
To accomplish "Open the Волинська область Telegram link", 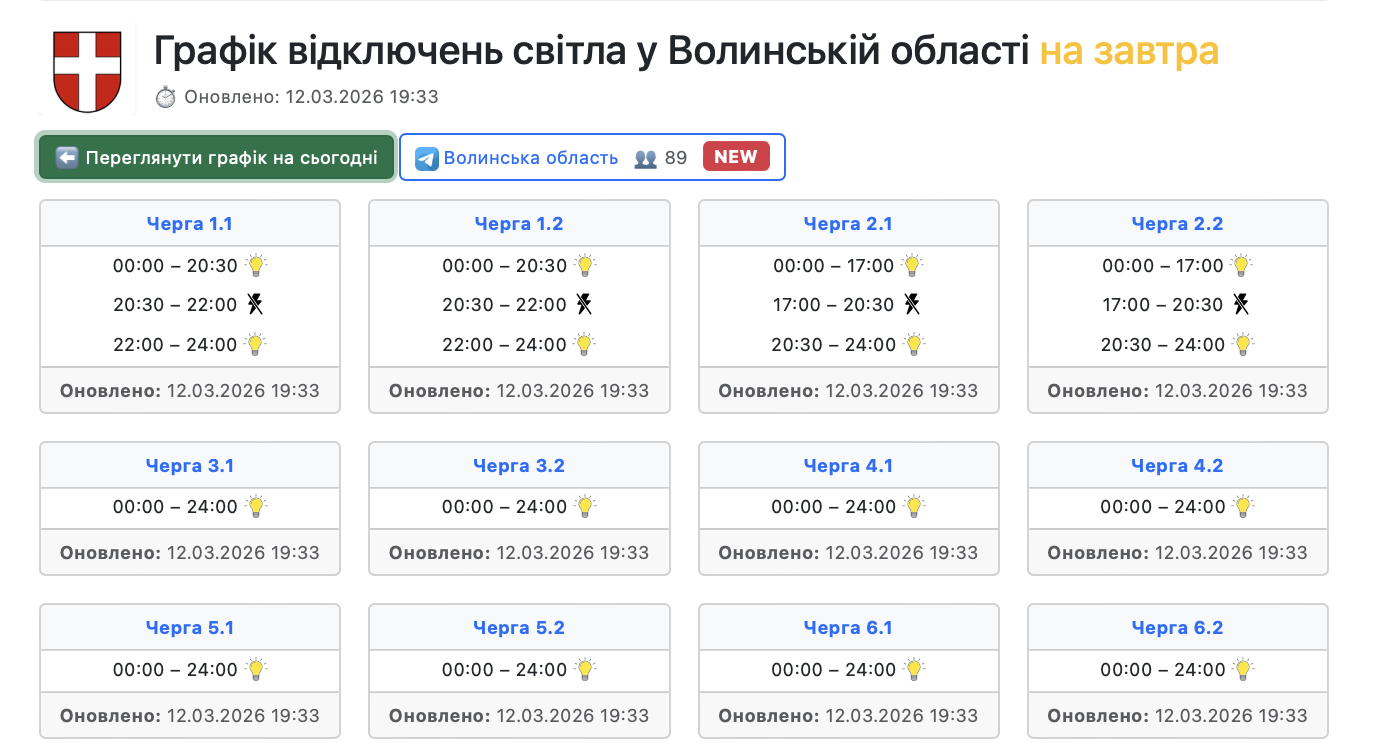I will [x=530, y=158].
